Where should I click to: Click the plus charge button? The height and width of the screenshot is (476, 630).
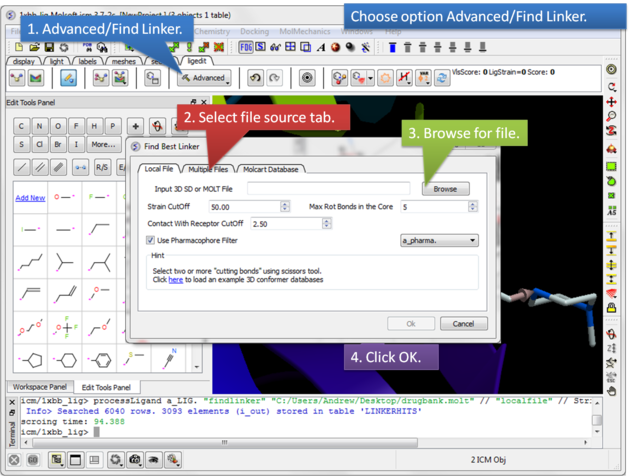tap(137, 126)
